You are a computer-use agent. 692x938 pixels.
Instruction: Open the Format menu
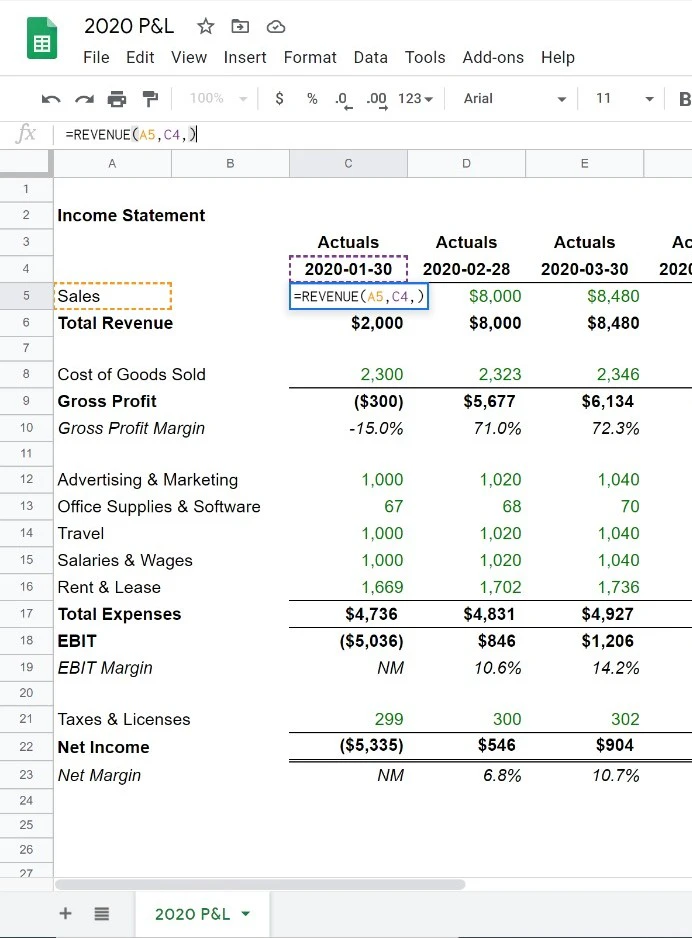310,57
